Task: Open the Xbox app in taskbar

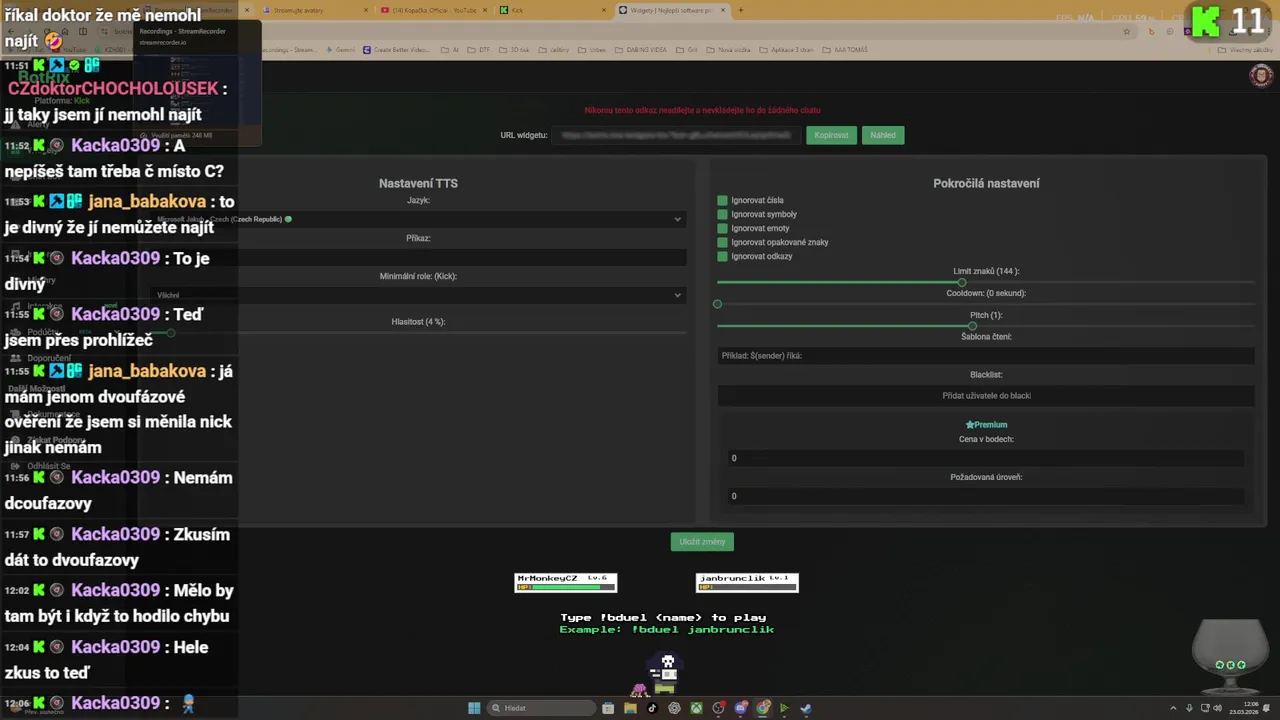Action: 696,708
